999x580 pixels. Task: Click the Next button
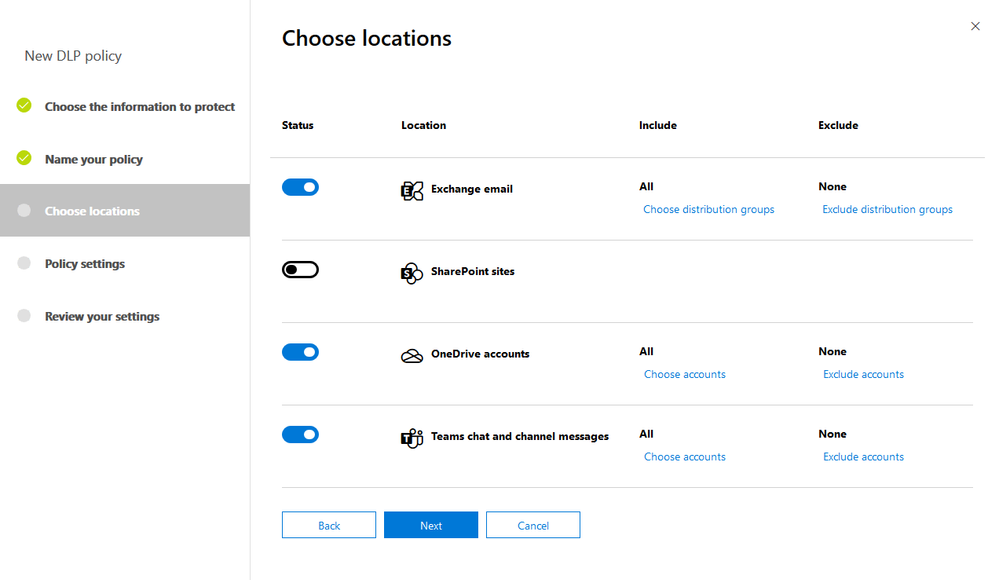(431, 525)
